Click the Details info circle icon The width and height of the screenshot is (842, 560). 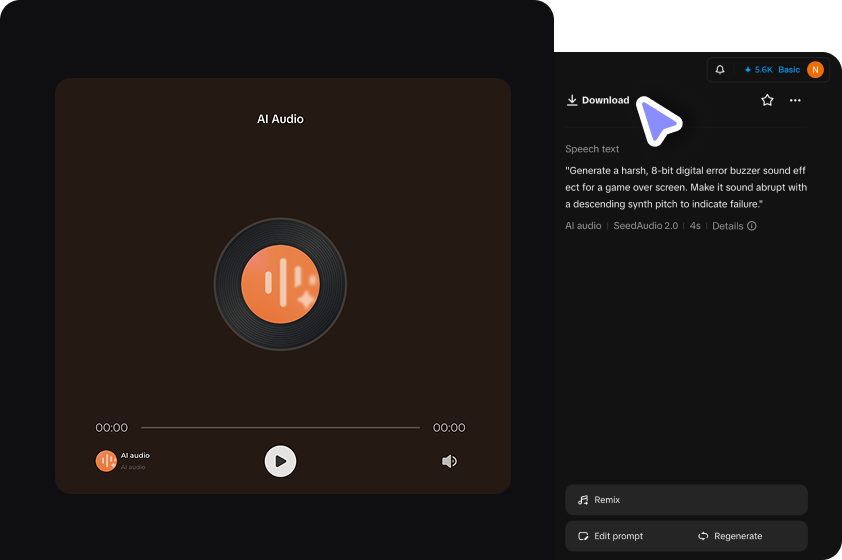point(752,226)
